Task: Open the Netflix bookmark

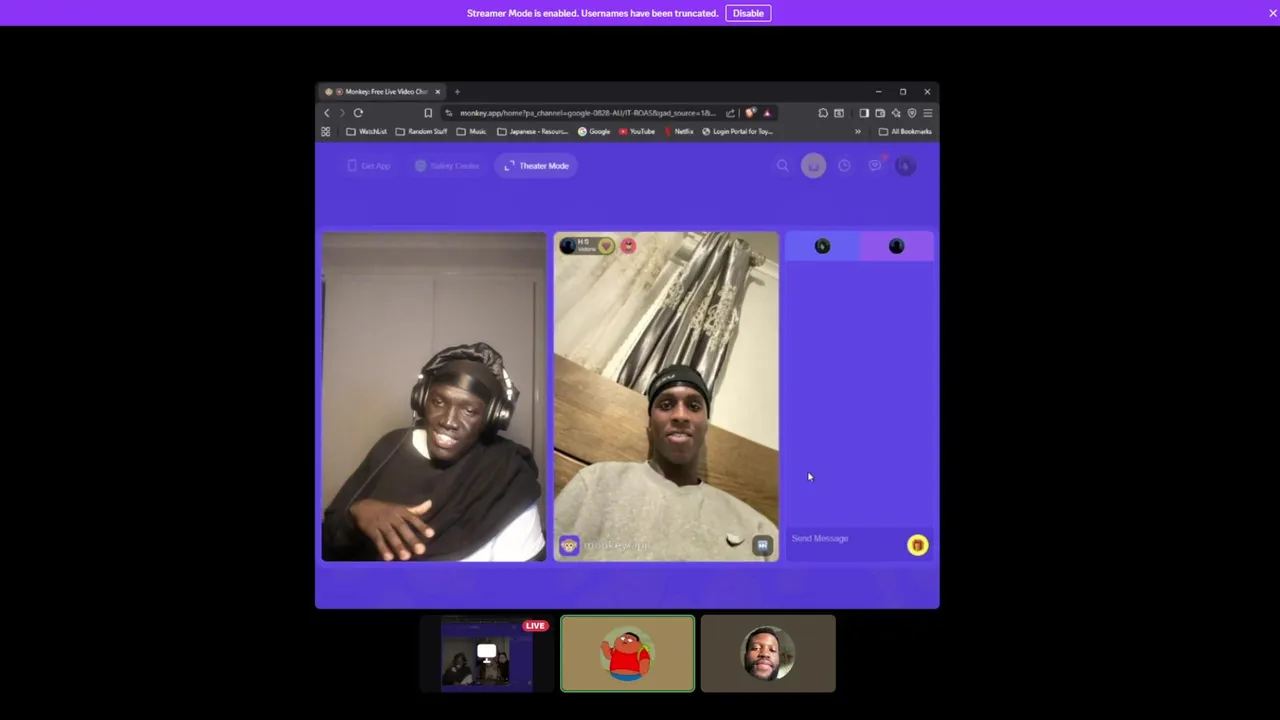Action: [678, 132]
